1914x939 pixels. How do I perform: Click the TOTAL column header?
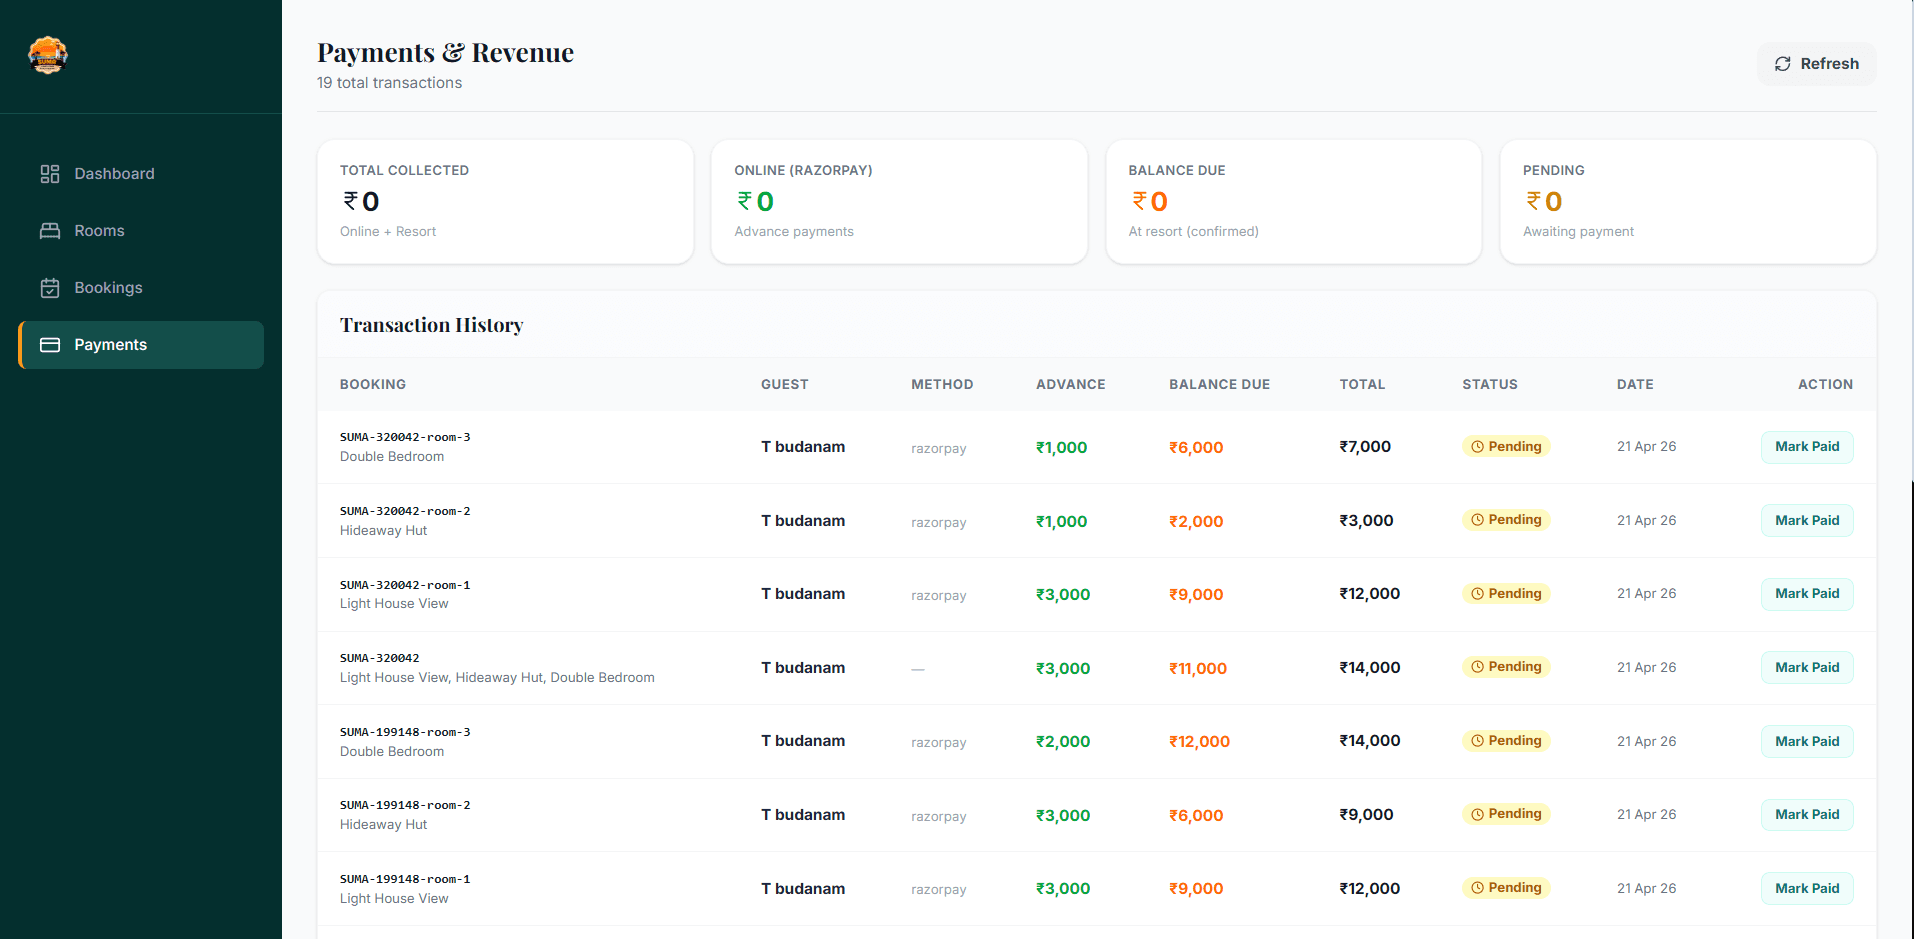coord(1363,384)
